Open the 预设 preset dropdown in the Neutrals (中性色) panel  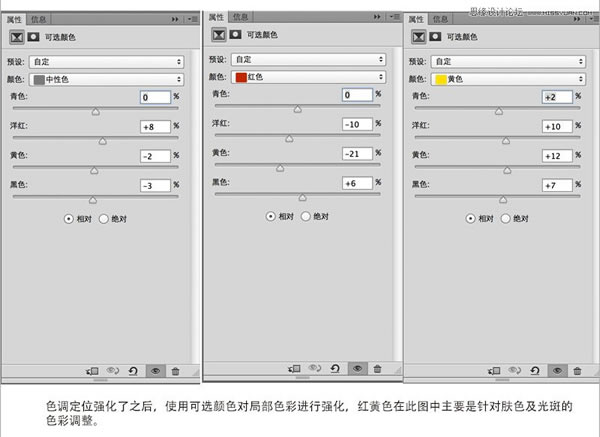coord(106,62)
